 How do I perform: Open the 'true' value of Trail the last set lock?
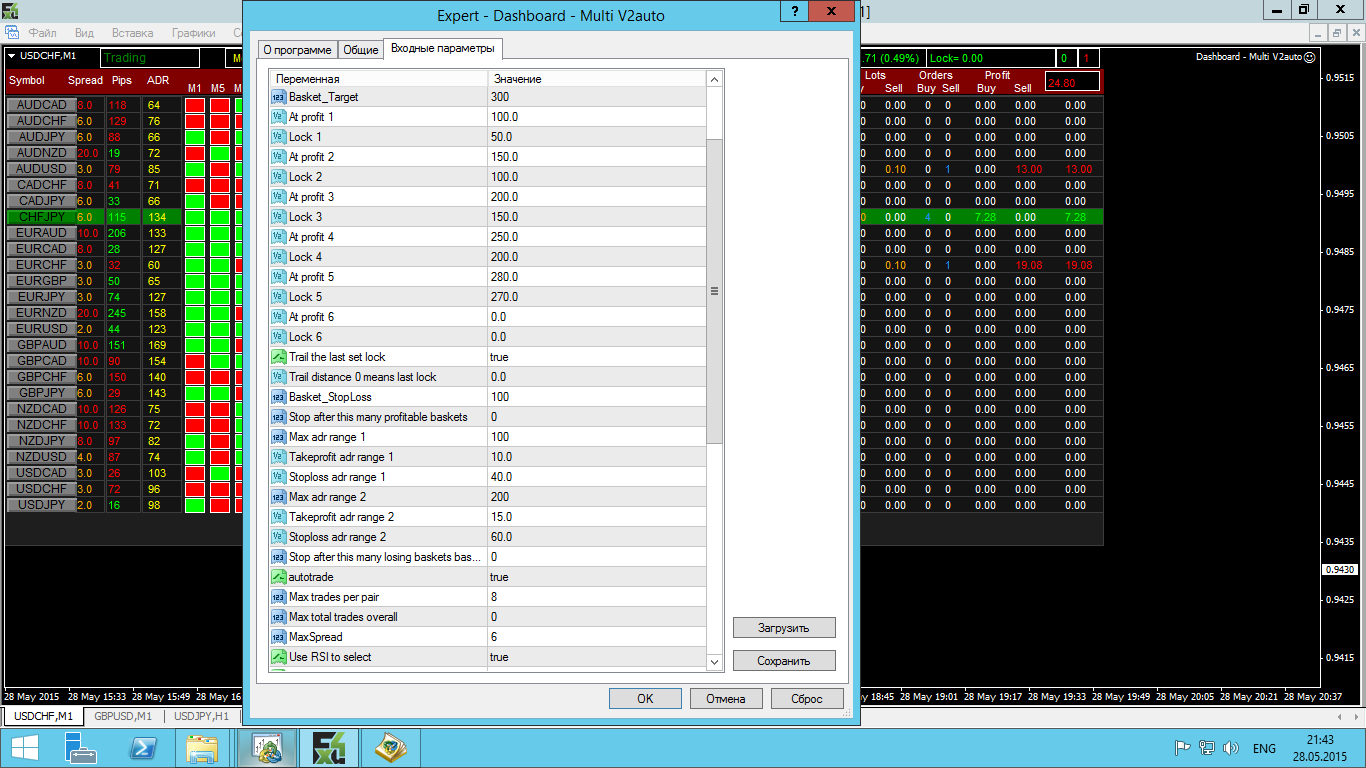point(597,357)
